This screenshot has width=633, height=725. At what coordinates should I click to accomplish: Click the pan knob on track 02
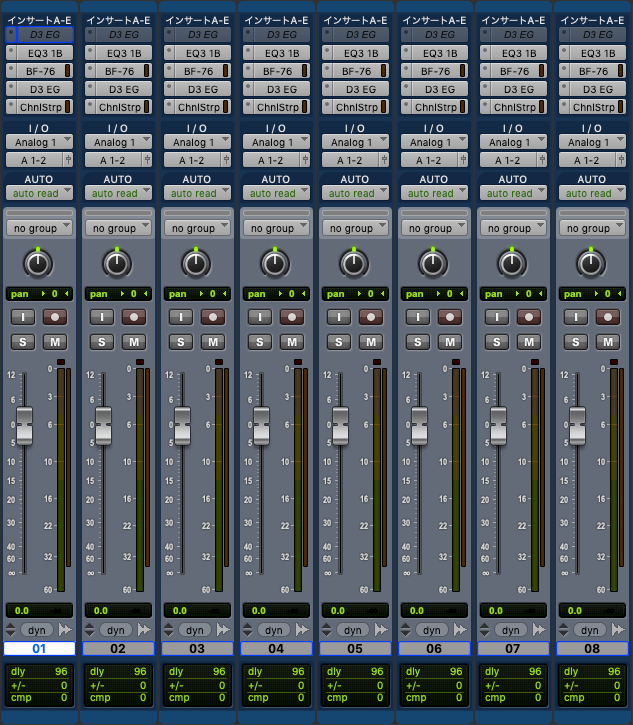117,263
